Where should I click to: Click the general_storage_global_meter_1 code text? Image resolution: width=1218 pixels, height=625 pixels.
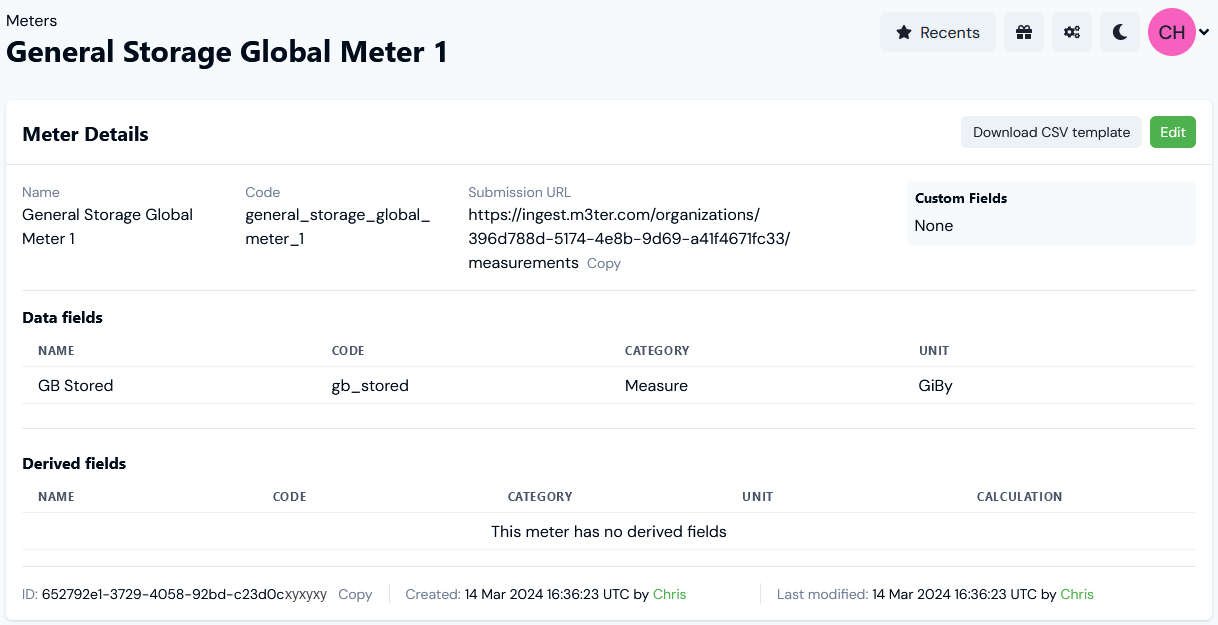click(338, 226)
